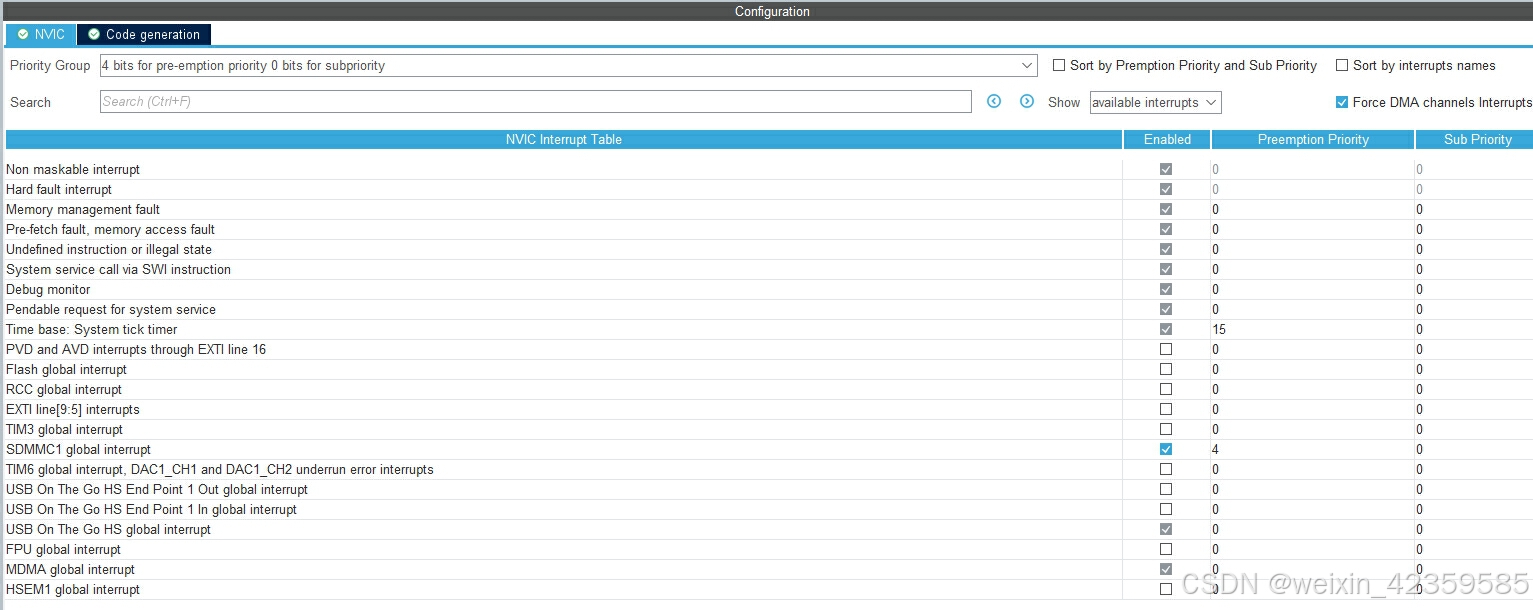Enable HSEM1 global interrupt checkbox
The image size is (1533, 610).
tap(1166, 590)
